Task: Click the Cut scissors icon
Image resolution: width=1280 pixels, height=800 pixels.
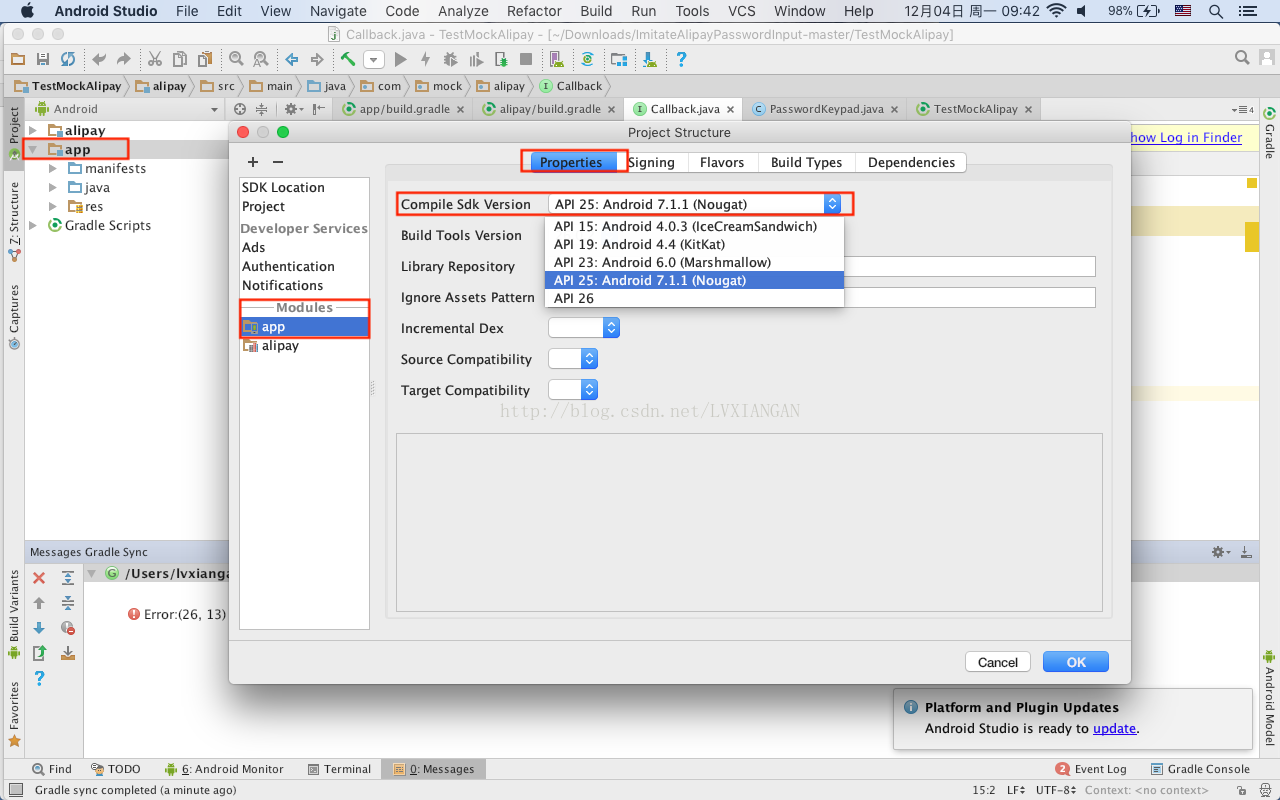Action: tap(155, 59)
